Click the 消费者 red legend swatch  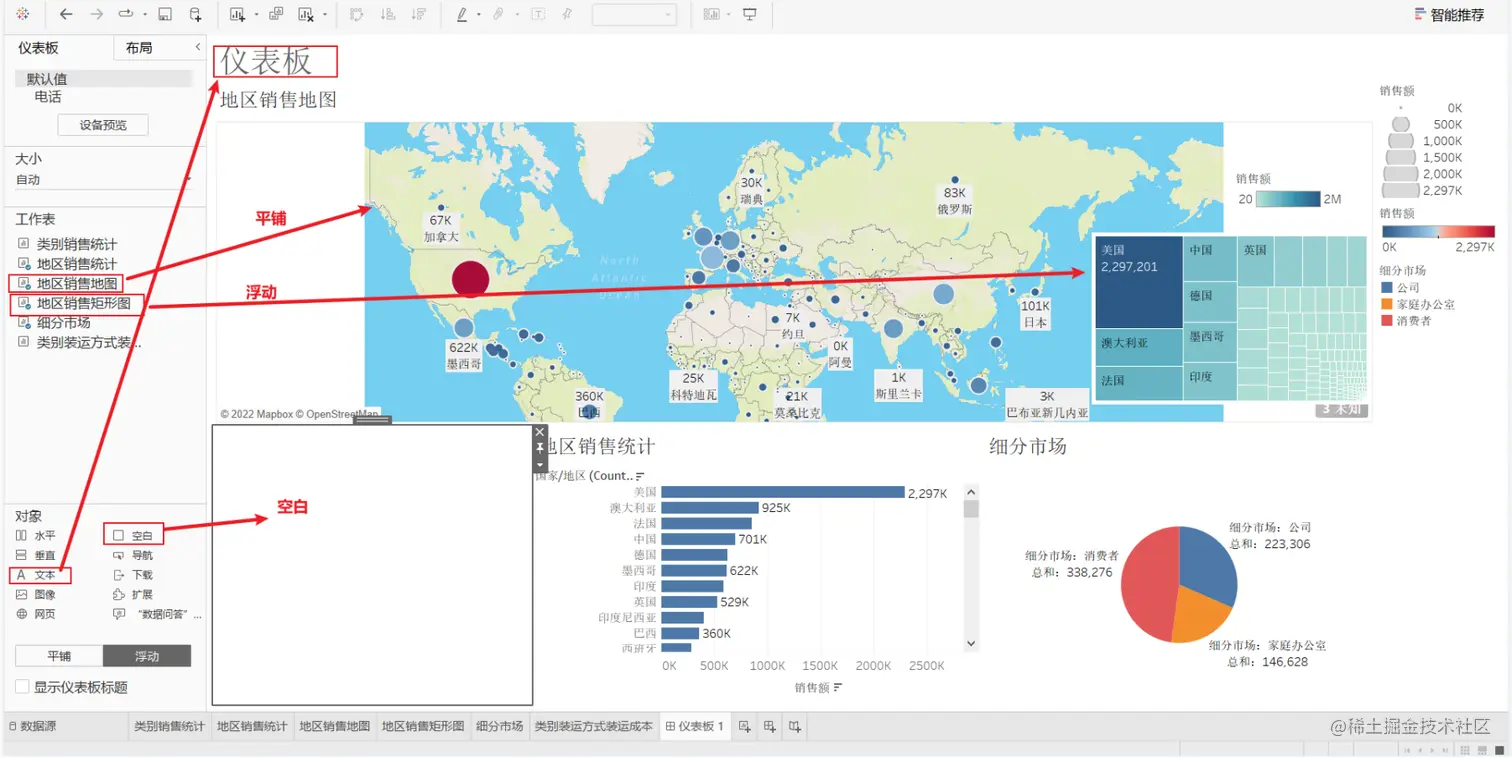(1386, 321)
